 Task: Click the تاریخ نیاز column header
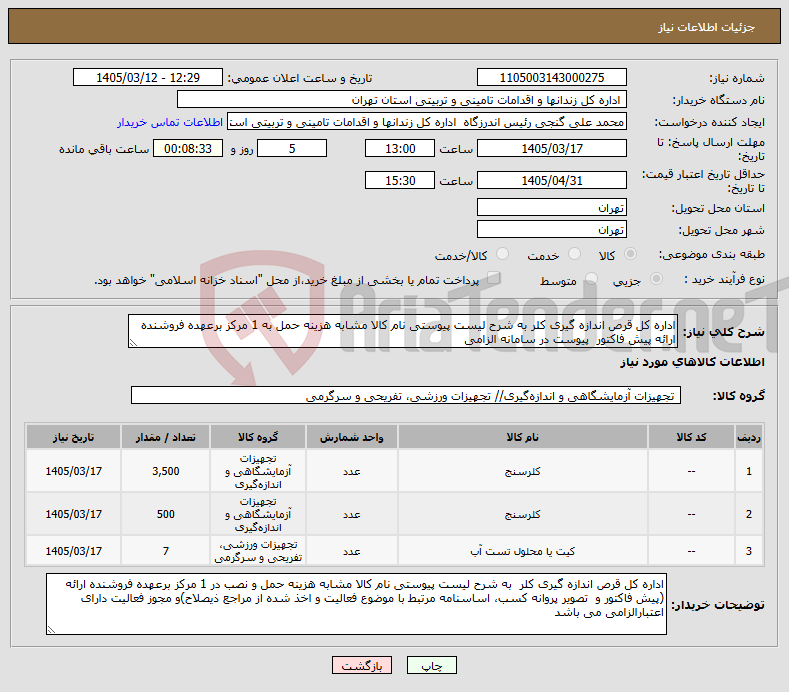point(73,437)
